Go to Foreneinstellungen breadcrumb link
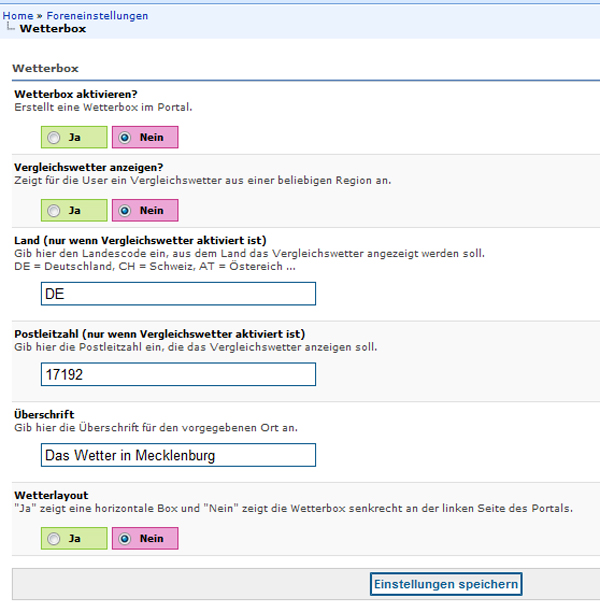Image resolution: width=600 pixels, height=612 pixels. point(97,16)
